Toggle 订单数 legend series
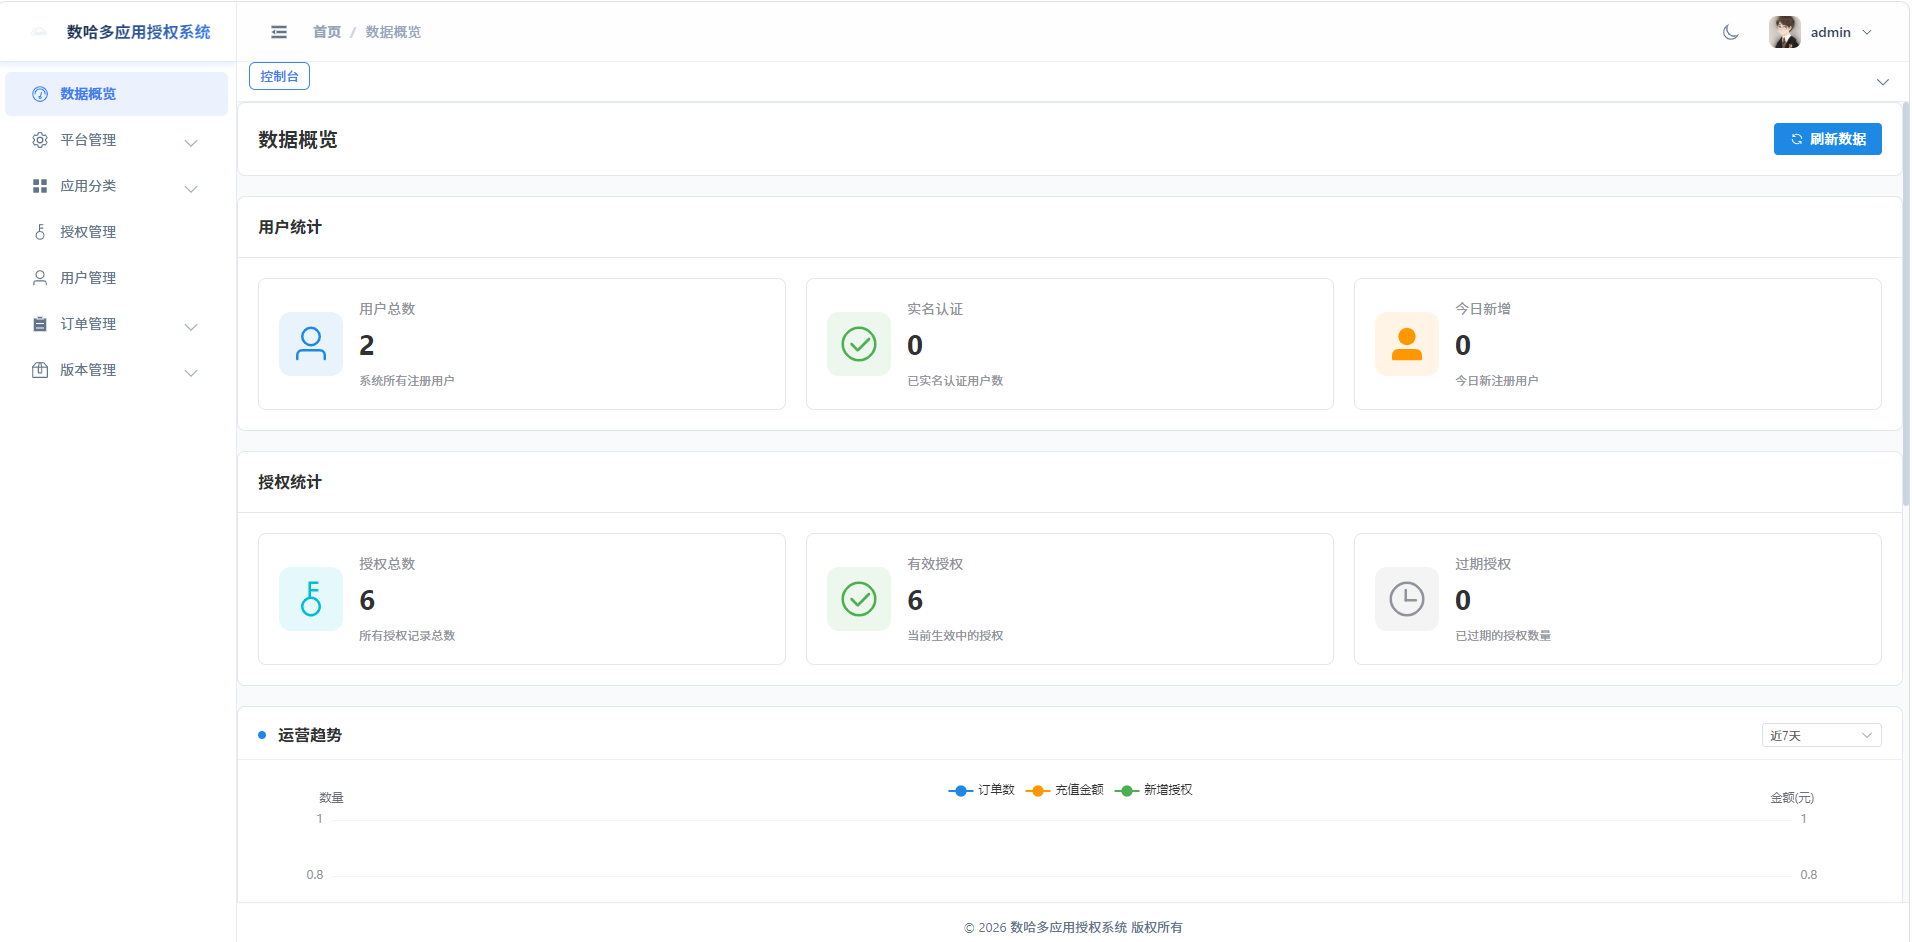The width and height of the screenshot is (1912, 942). click(982, 790)
